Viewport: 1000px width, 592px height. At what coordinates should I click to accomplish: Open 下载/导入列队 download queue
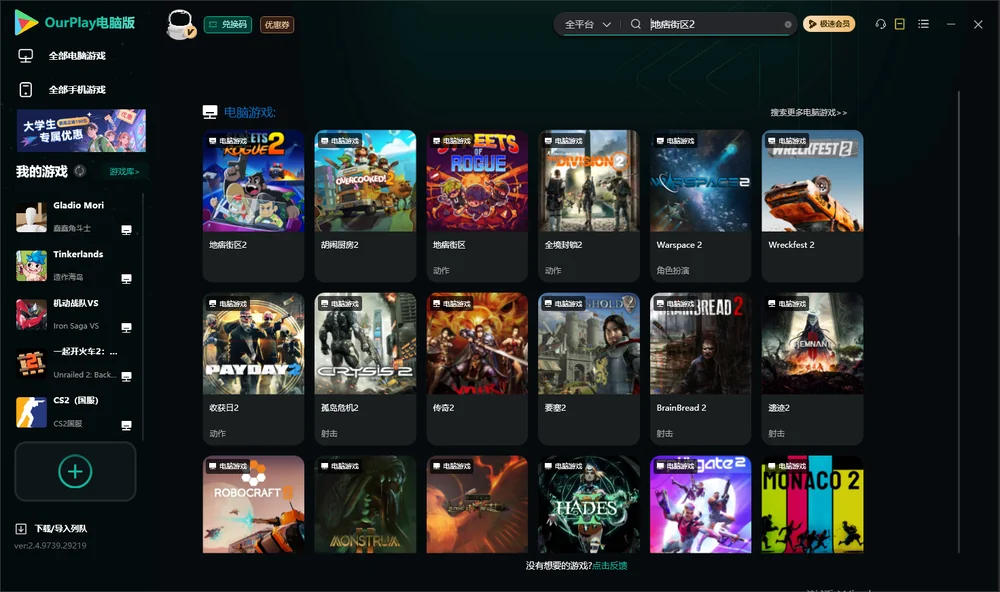[61, 528]
